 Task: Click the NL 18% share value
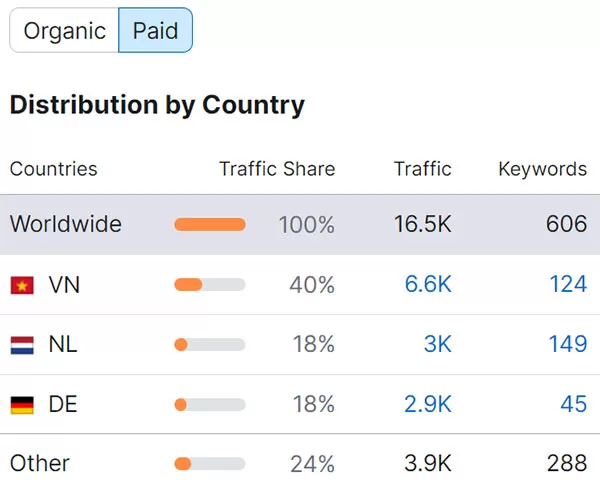click(314, 344)
